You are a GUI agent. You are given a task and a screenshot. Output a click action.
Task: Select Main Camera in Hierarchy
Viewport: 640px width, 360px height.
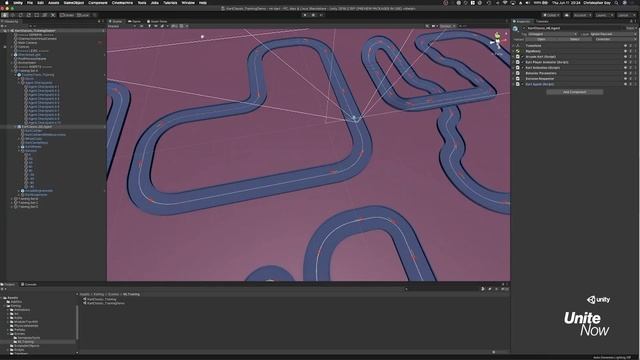[x=27, y=43]
